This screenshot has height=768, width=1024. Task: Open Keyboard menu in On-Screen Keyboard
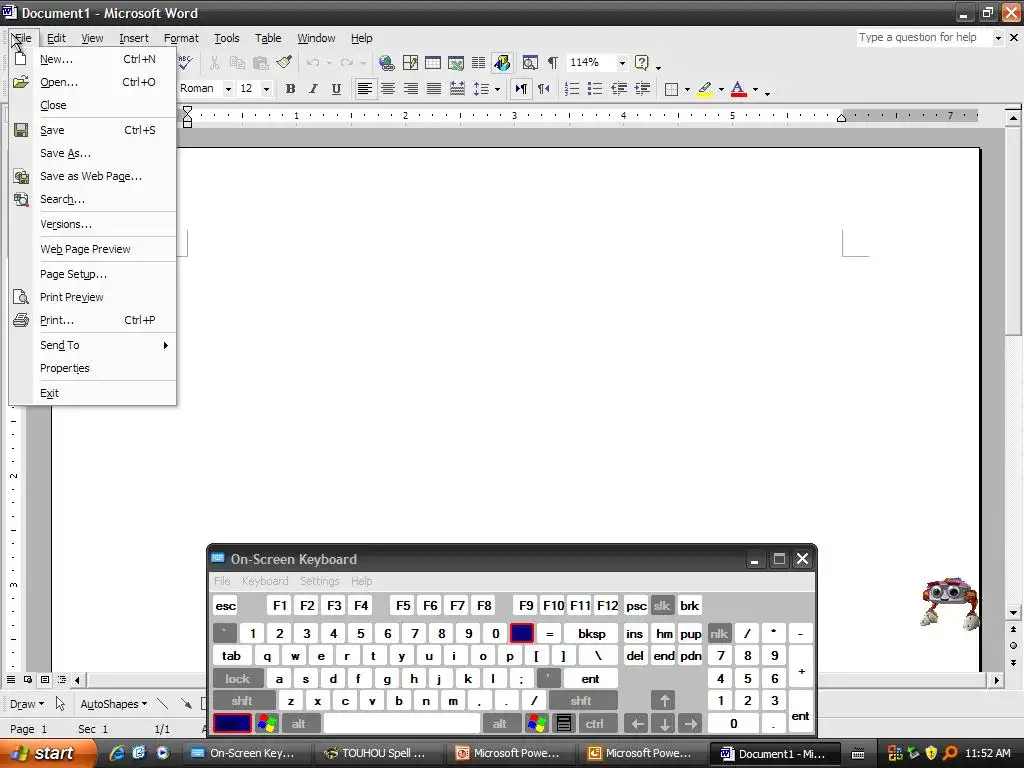tap(264, 581)
